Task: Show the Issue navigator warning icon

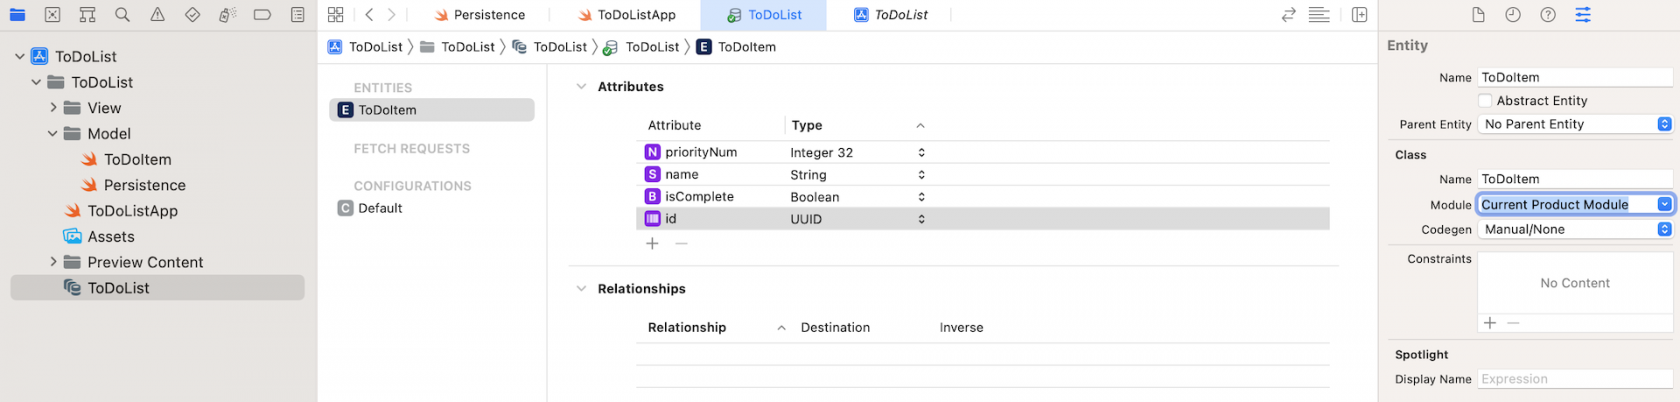Action: click(x=157, y=15)
